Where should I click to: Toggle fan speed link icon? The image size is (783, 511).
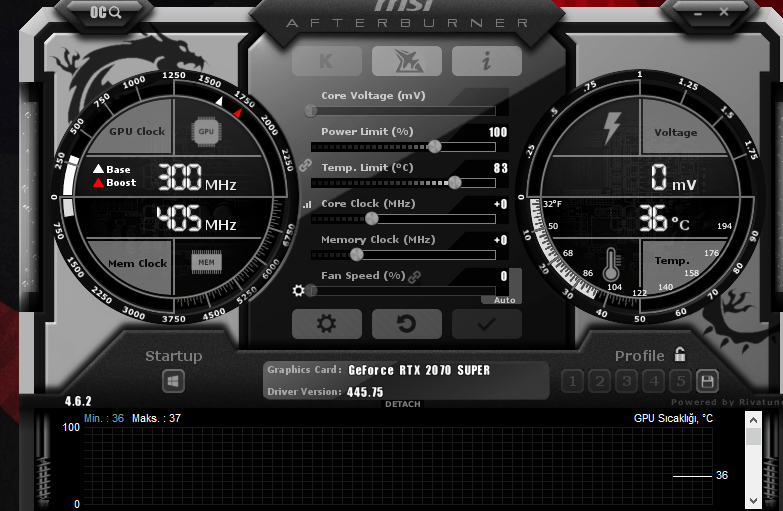pos(414,276)
